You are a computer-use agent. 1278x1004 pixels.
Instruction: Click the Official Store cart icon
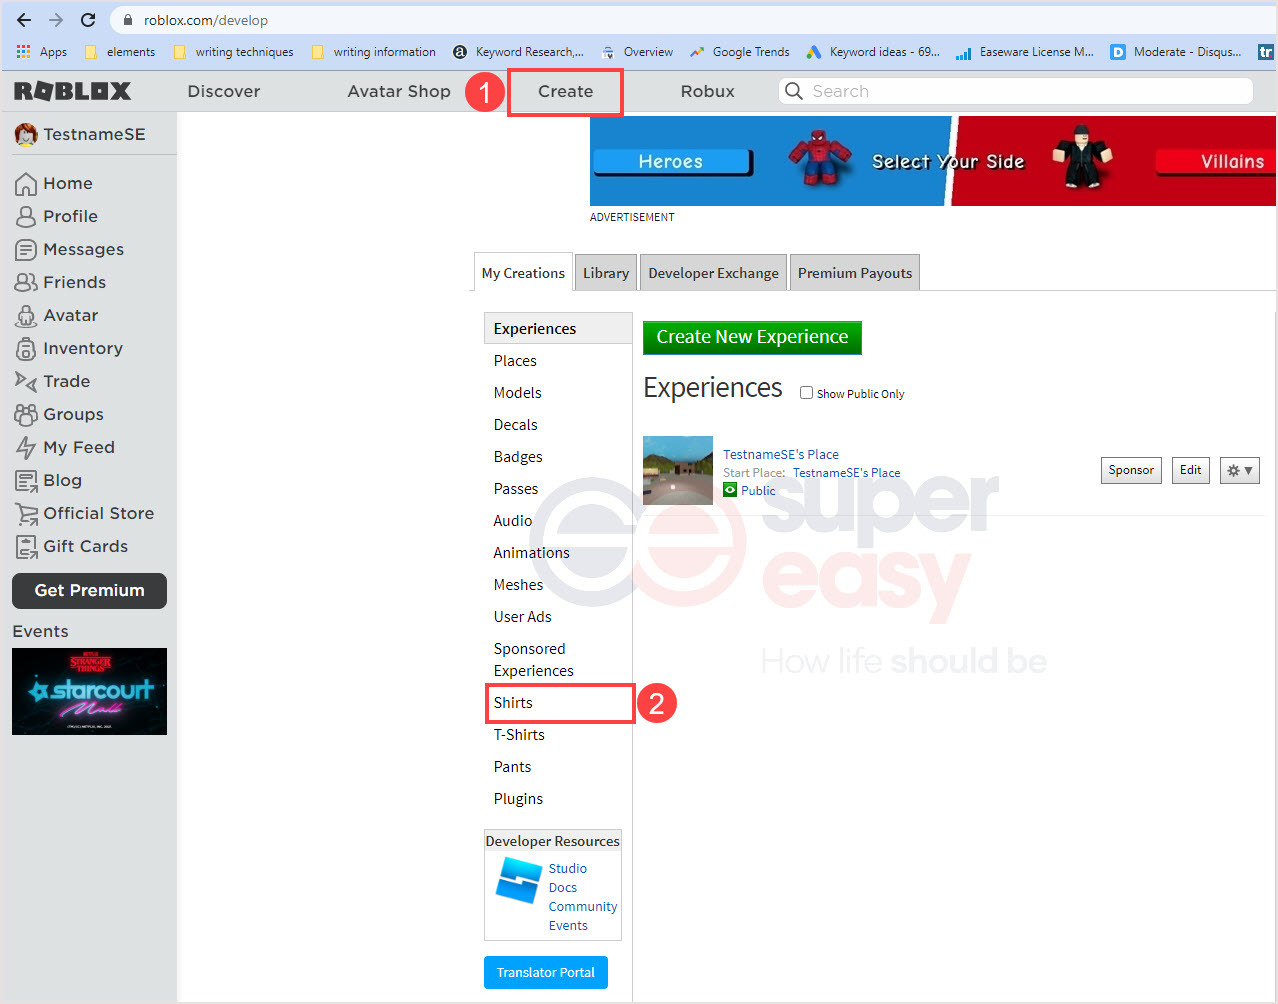26,513
